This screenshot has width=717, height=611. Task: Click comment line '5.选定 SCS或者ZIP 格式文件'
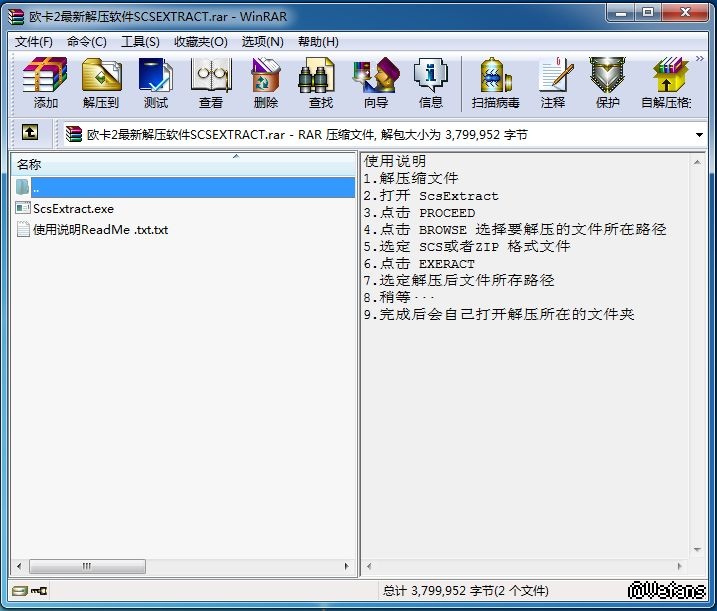pos(467,247)
